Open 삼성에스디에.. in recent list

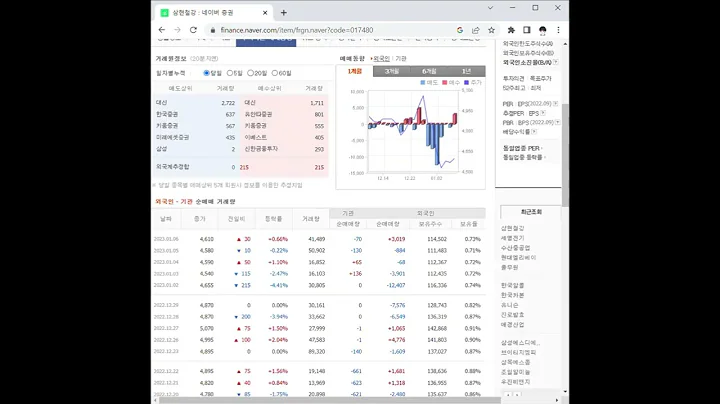[520, 343]
